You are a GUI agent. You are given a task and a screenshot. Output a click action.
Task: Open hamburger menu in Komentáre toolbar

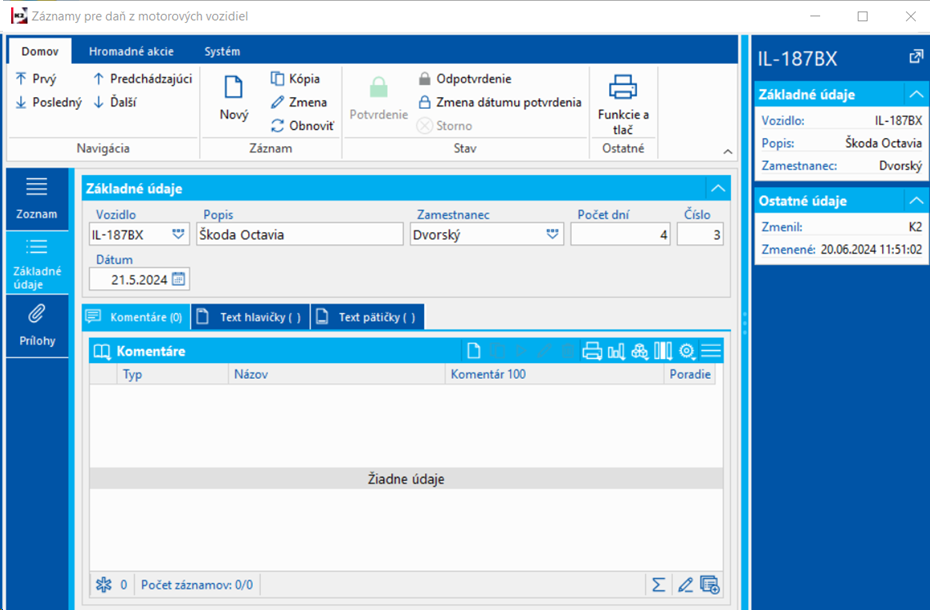(x=711, y=351)
